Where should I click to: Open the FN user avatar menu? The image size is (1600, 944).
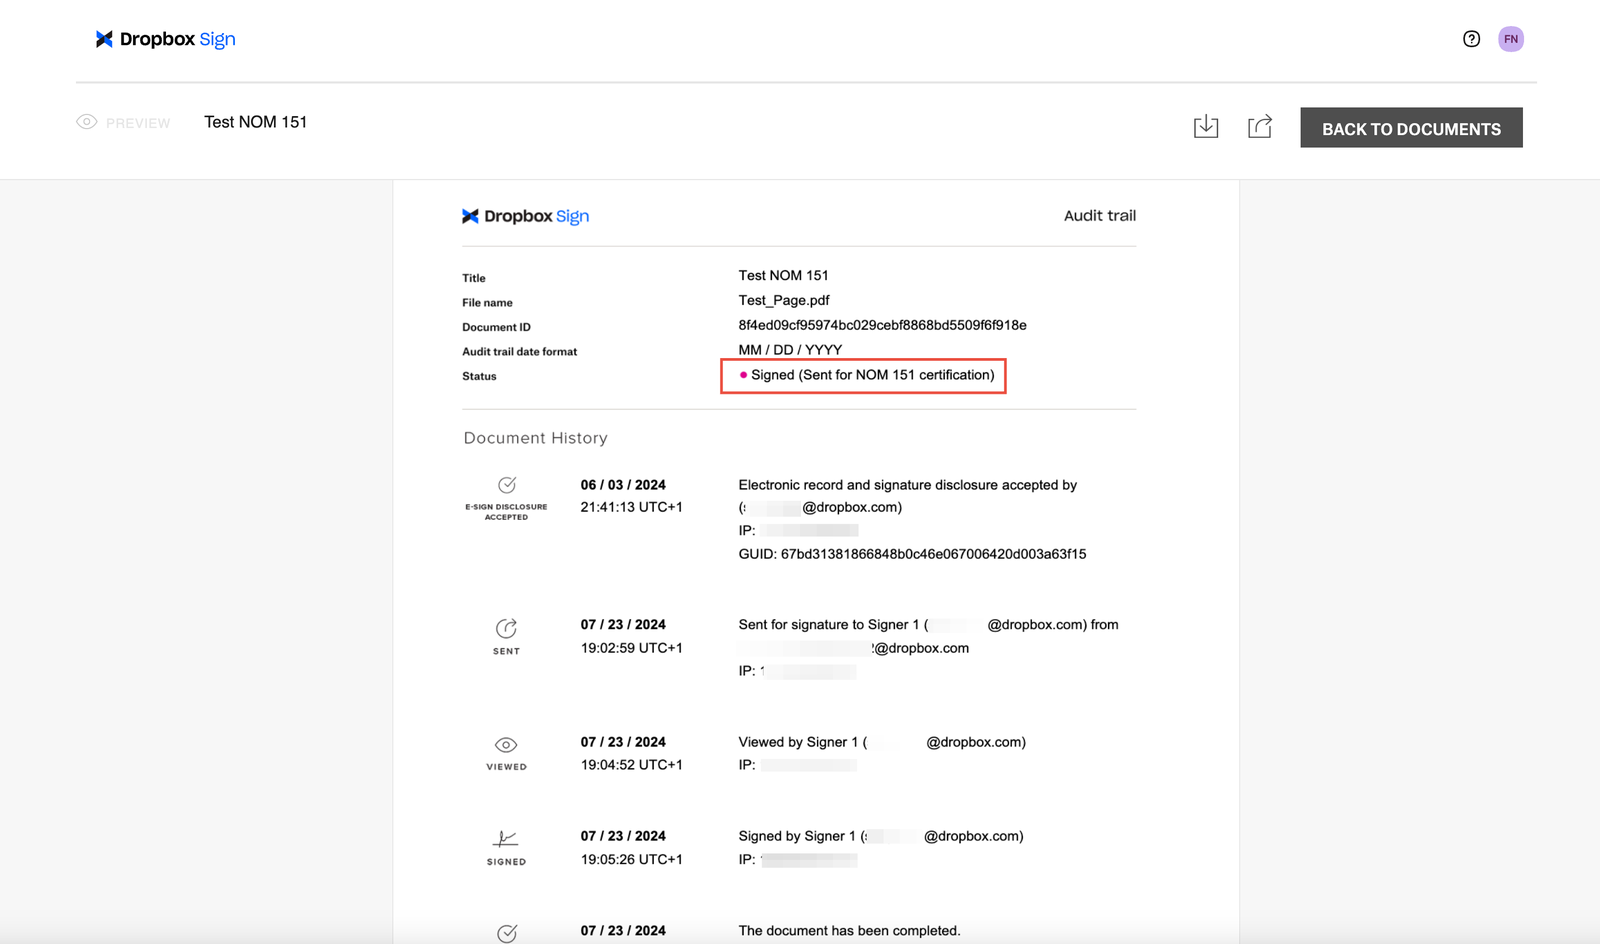point(1510,39)
